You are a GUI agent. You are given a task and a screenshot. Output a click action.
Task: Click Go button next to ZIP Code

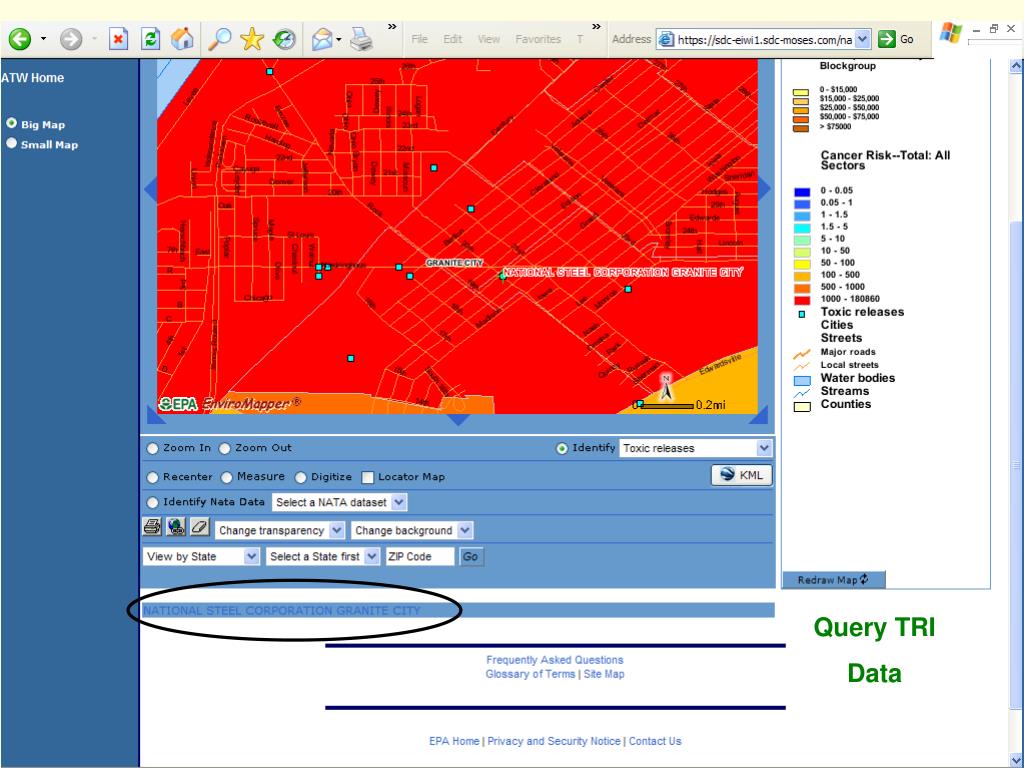click(470, 557)
